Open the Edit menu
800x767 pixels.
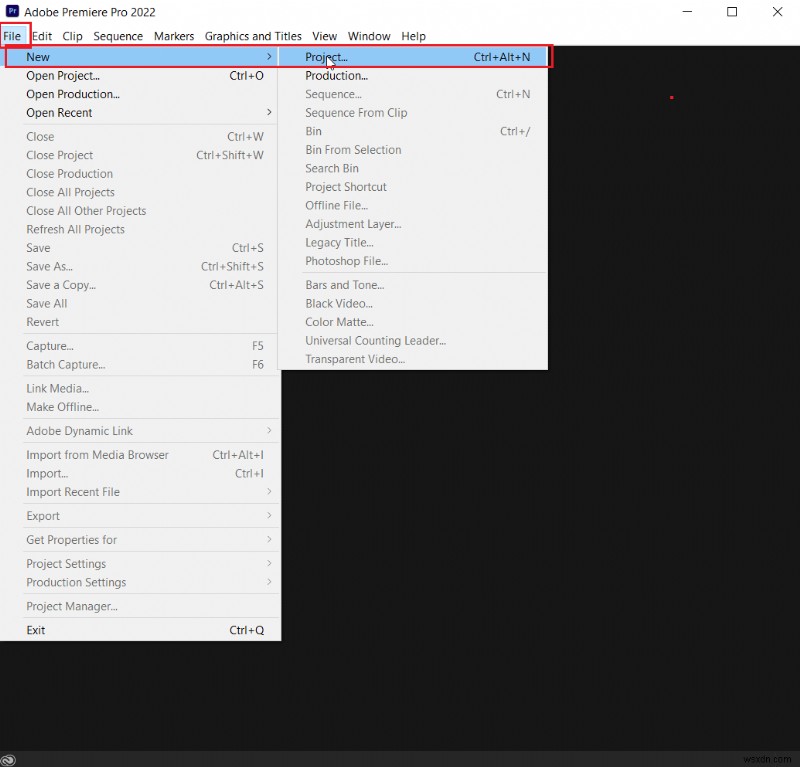coord(42,36)
